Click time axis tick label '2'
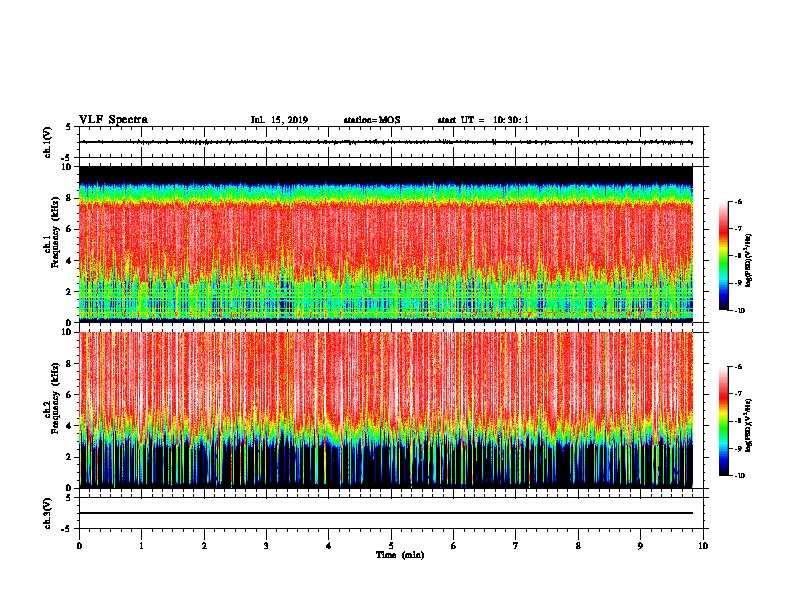Image resolution: width=792 pixels, height=612 pixels. point(204,546)
